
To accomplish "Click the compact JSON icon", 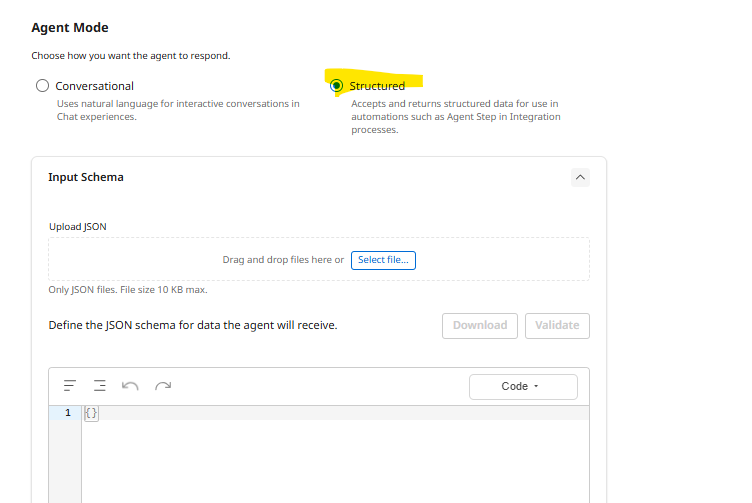I will [x=100, y=386].
